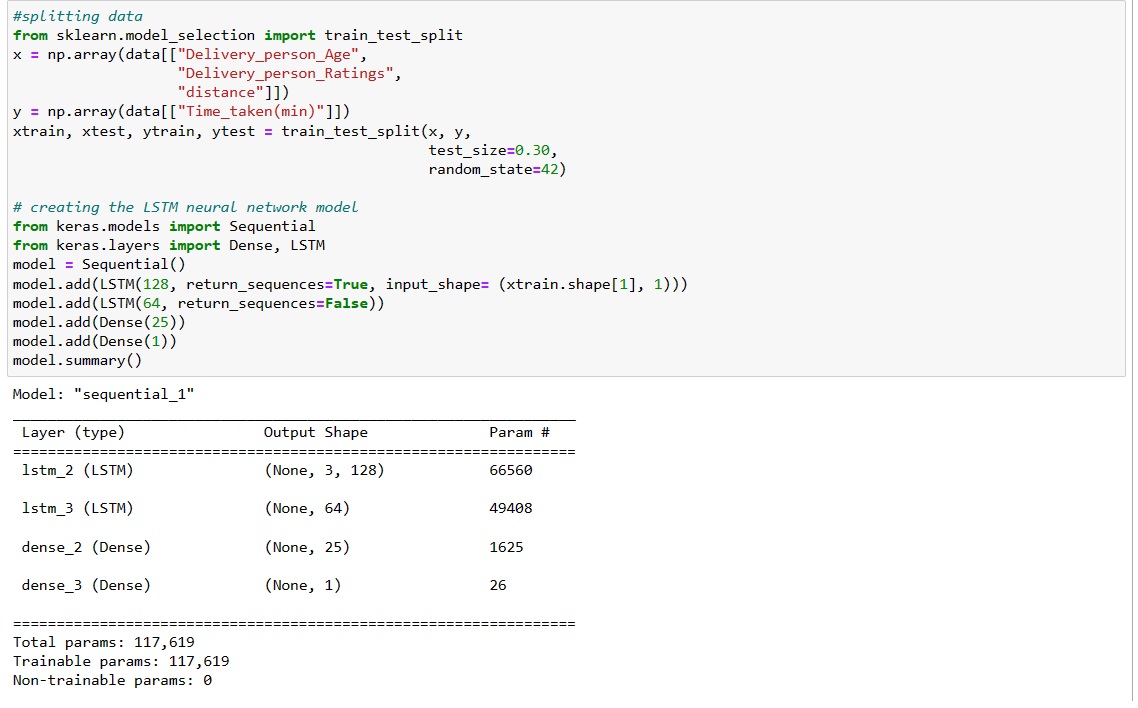Click the dense_3 (Dense) row name
The image size is (1138, 708).
point(86,585)
